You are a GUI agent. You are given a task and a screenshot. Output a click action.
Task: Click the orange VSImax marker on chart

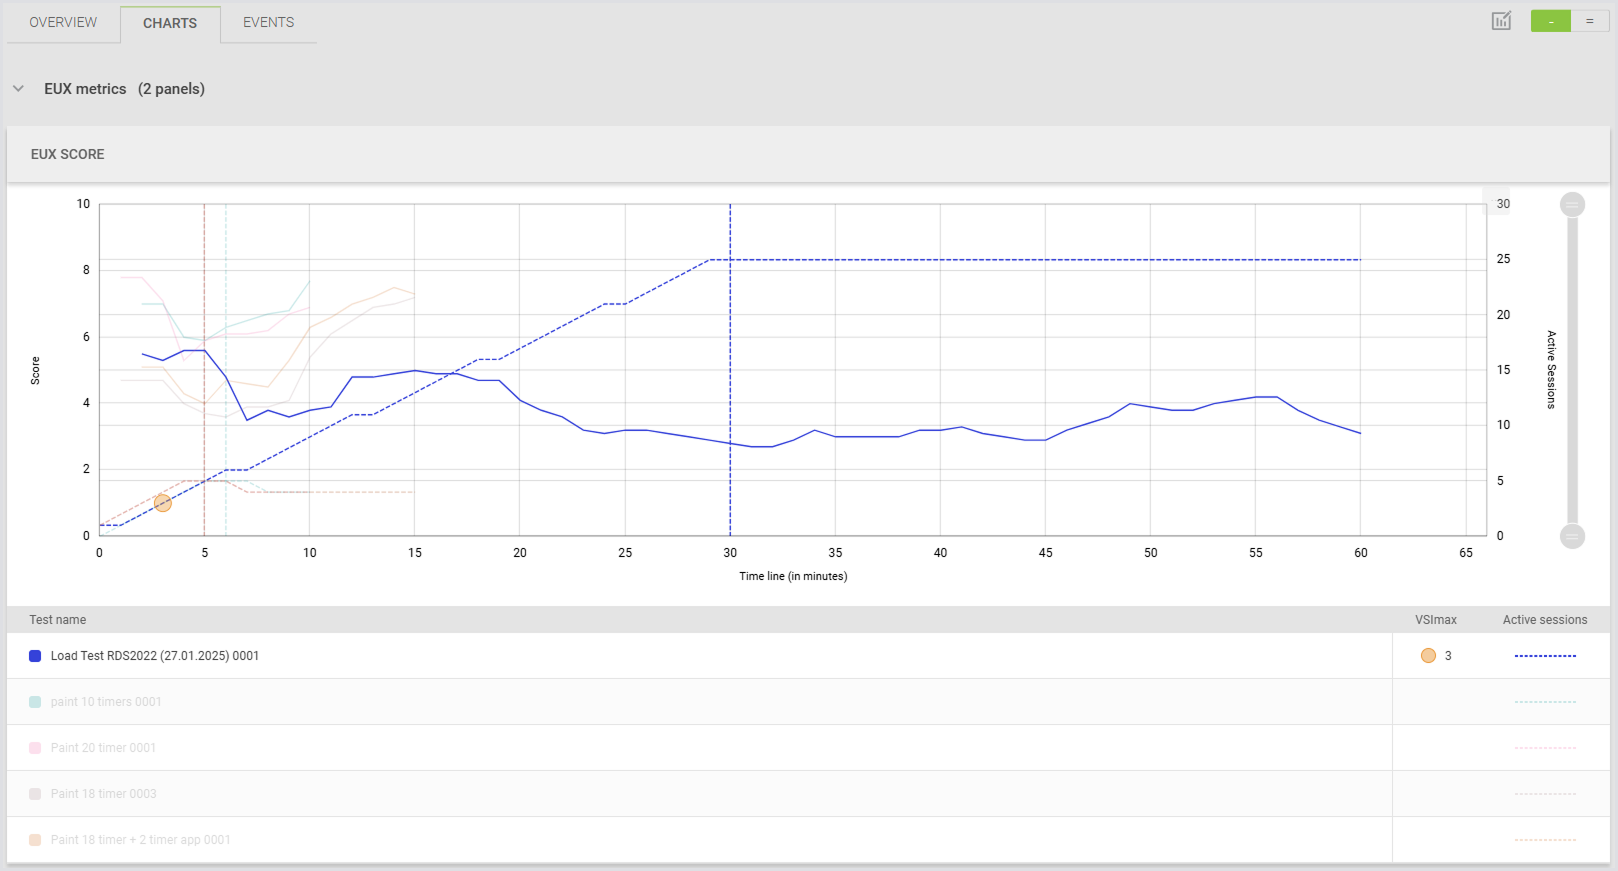point(163,503)
